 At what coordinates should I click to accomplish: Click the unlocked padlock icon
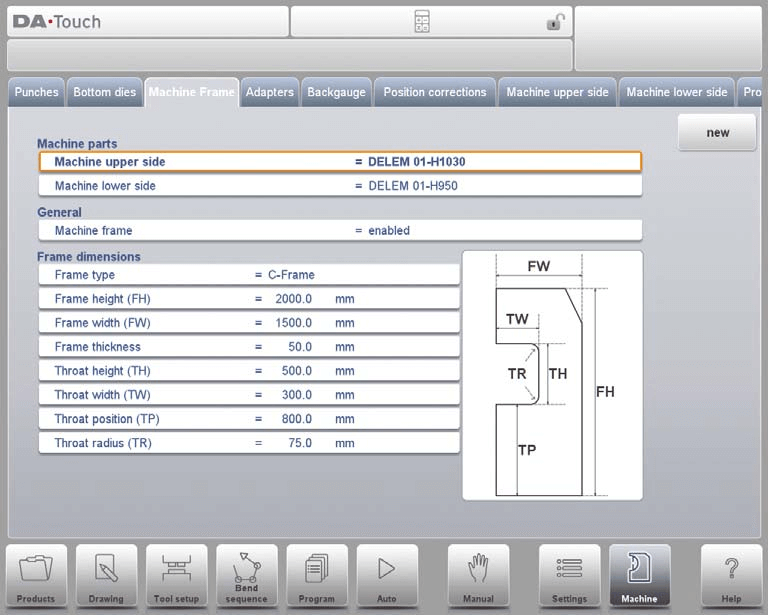(x=555, y=22)
